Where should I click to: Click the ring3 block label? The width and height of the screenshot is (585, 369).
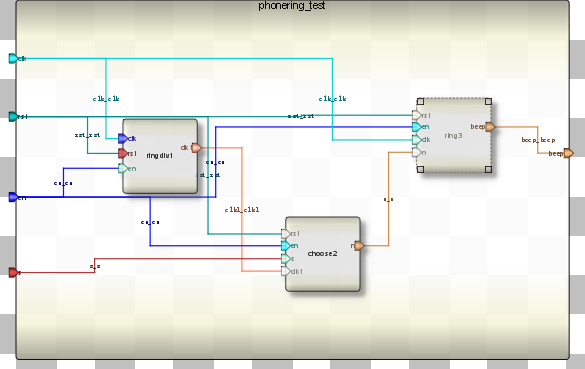point(453,135)
